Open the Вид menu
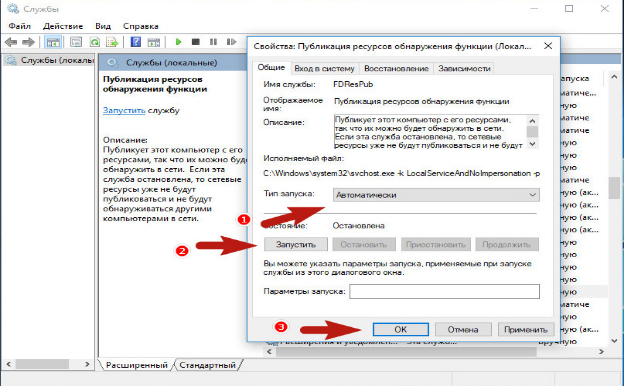The width and height of the screenshot is (624, 386). tap(103, 26)
